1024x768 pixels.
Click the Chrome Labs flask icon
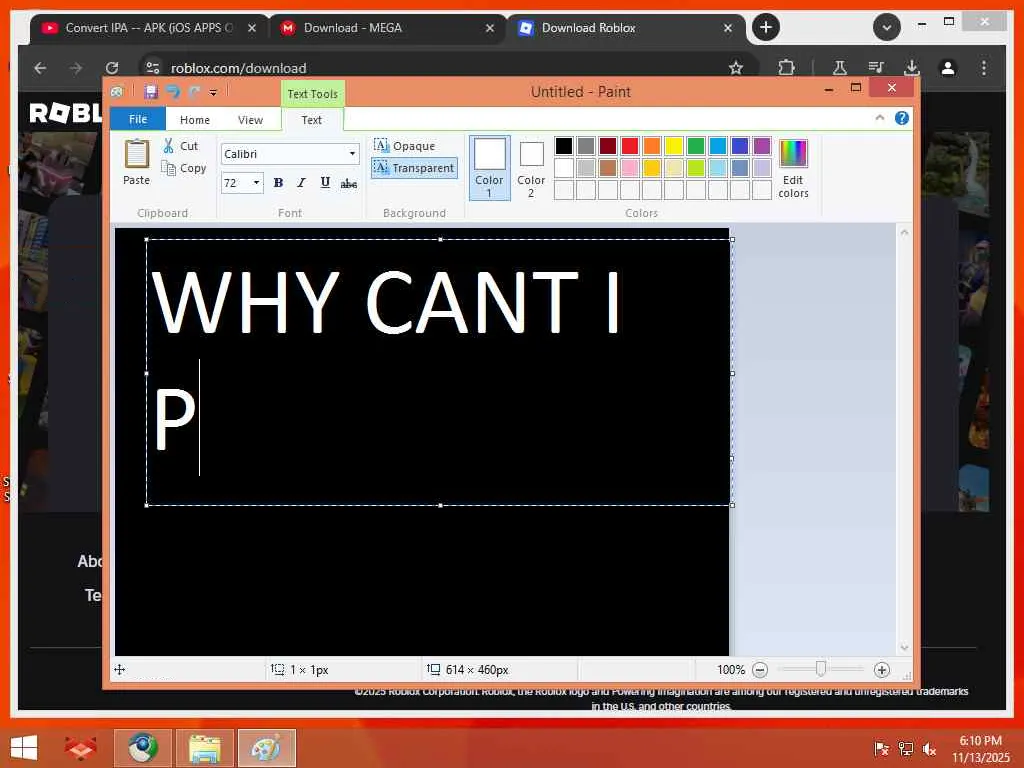840,67
